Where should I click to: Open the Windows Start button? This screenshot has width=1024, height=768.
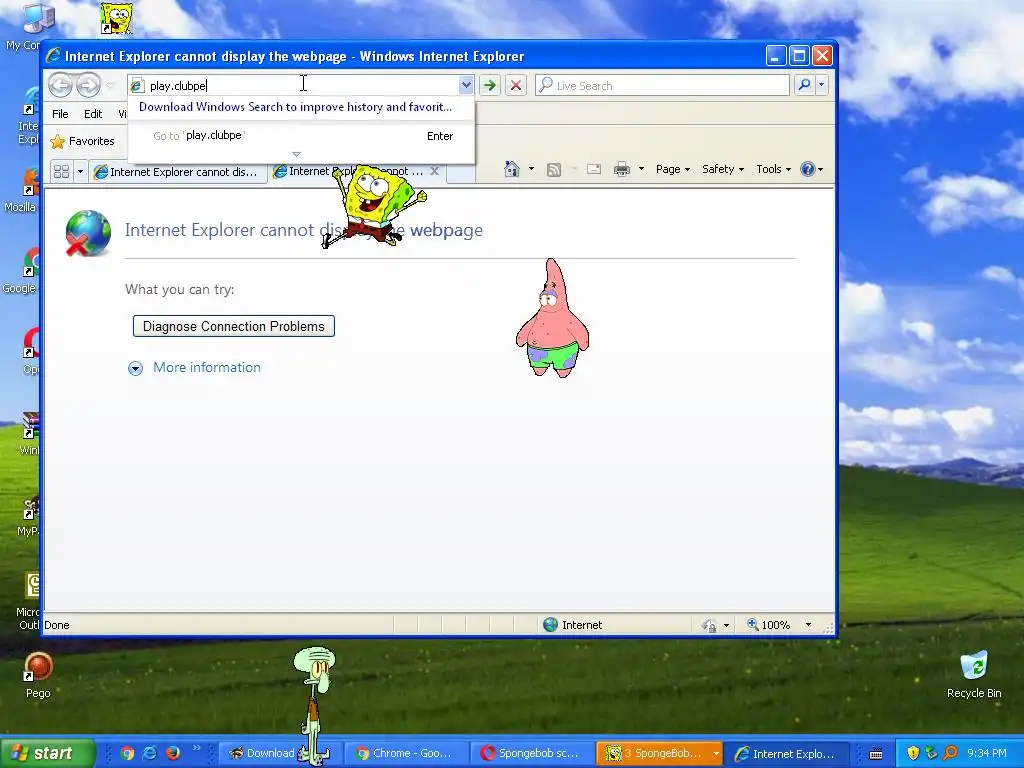[x=48, y=753]
